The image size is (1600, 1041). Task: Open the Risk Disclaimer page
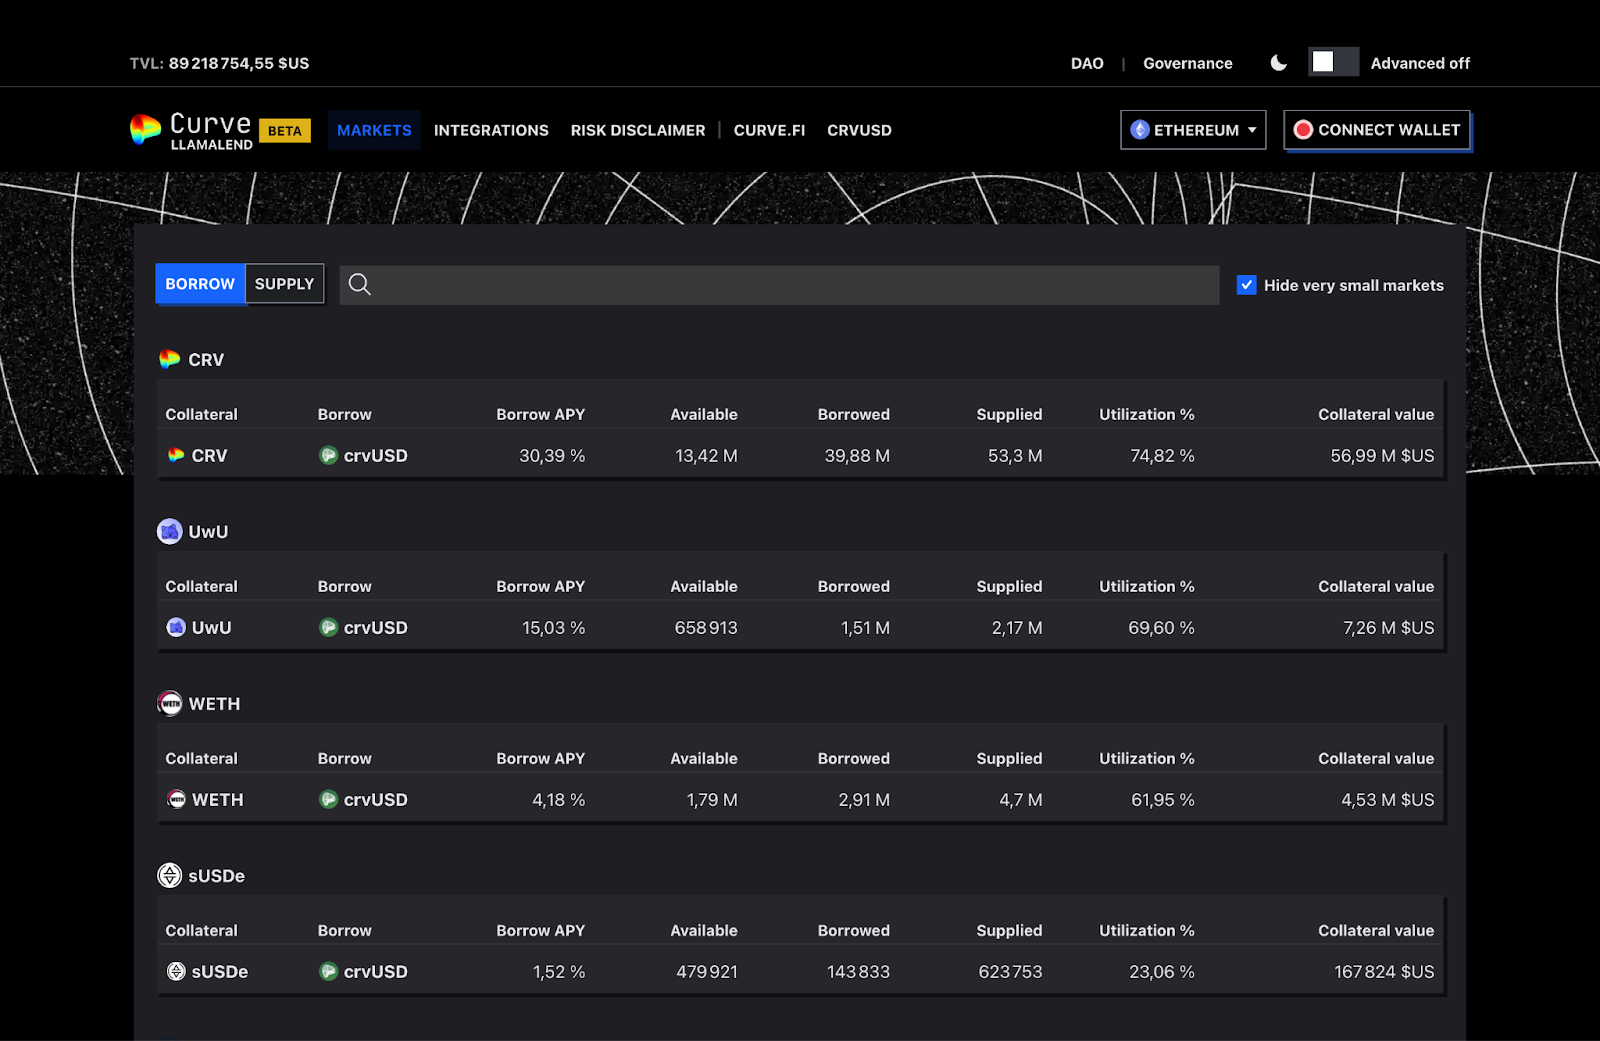(638, 130)
